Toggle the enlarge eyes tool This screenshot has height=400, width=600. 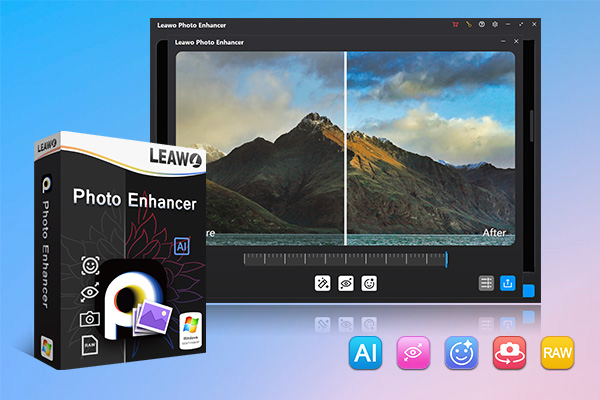[x=346, y=284]
